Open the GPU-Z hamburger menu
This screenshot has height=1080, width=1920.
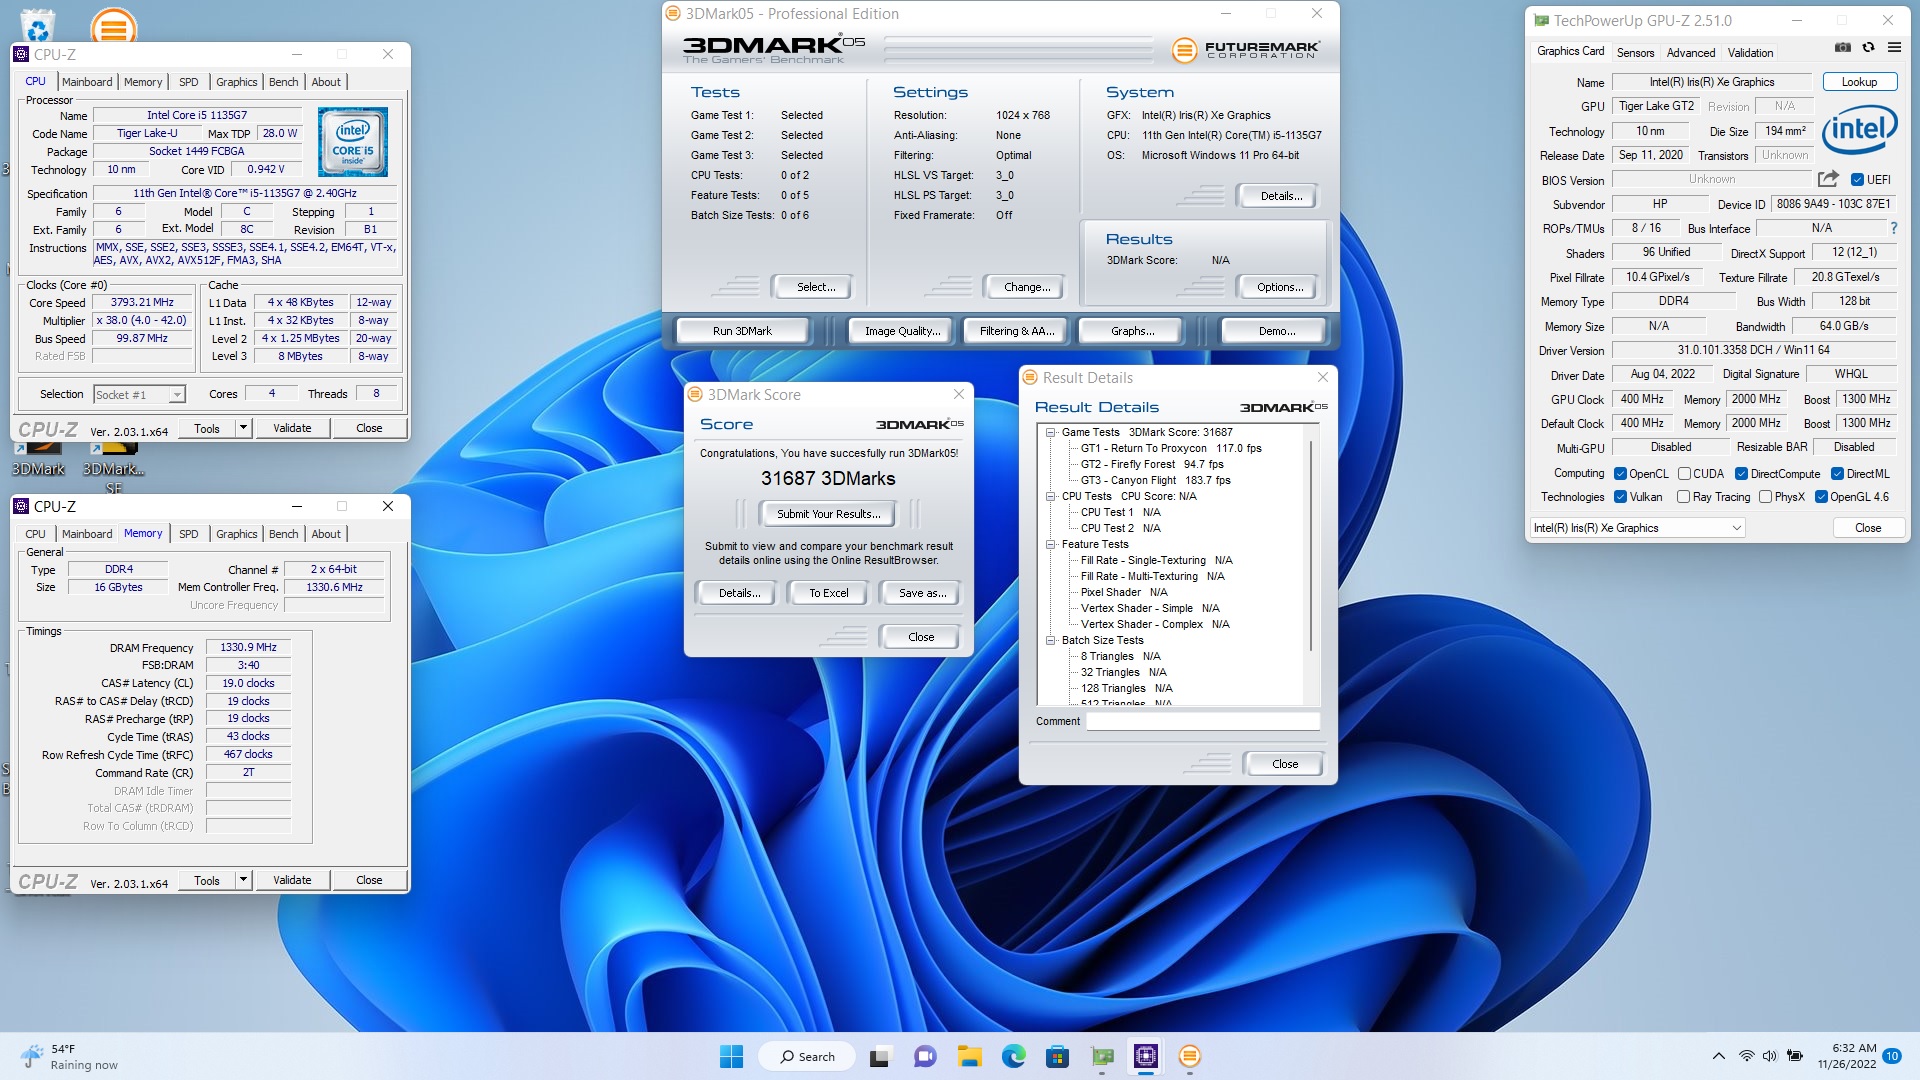point(1894,47)
